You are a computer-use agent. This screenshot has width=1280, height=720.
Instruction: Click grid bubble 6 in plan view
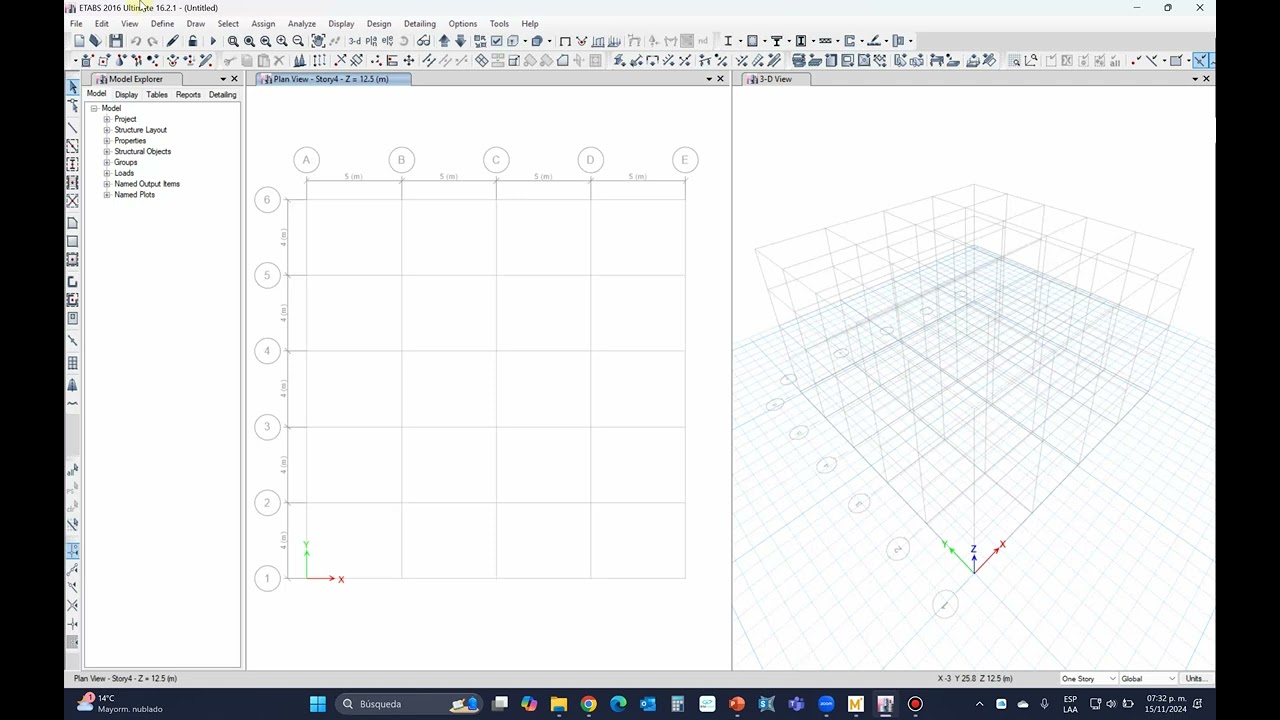(267, 200)
